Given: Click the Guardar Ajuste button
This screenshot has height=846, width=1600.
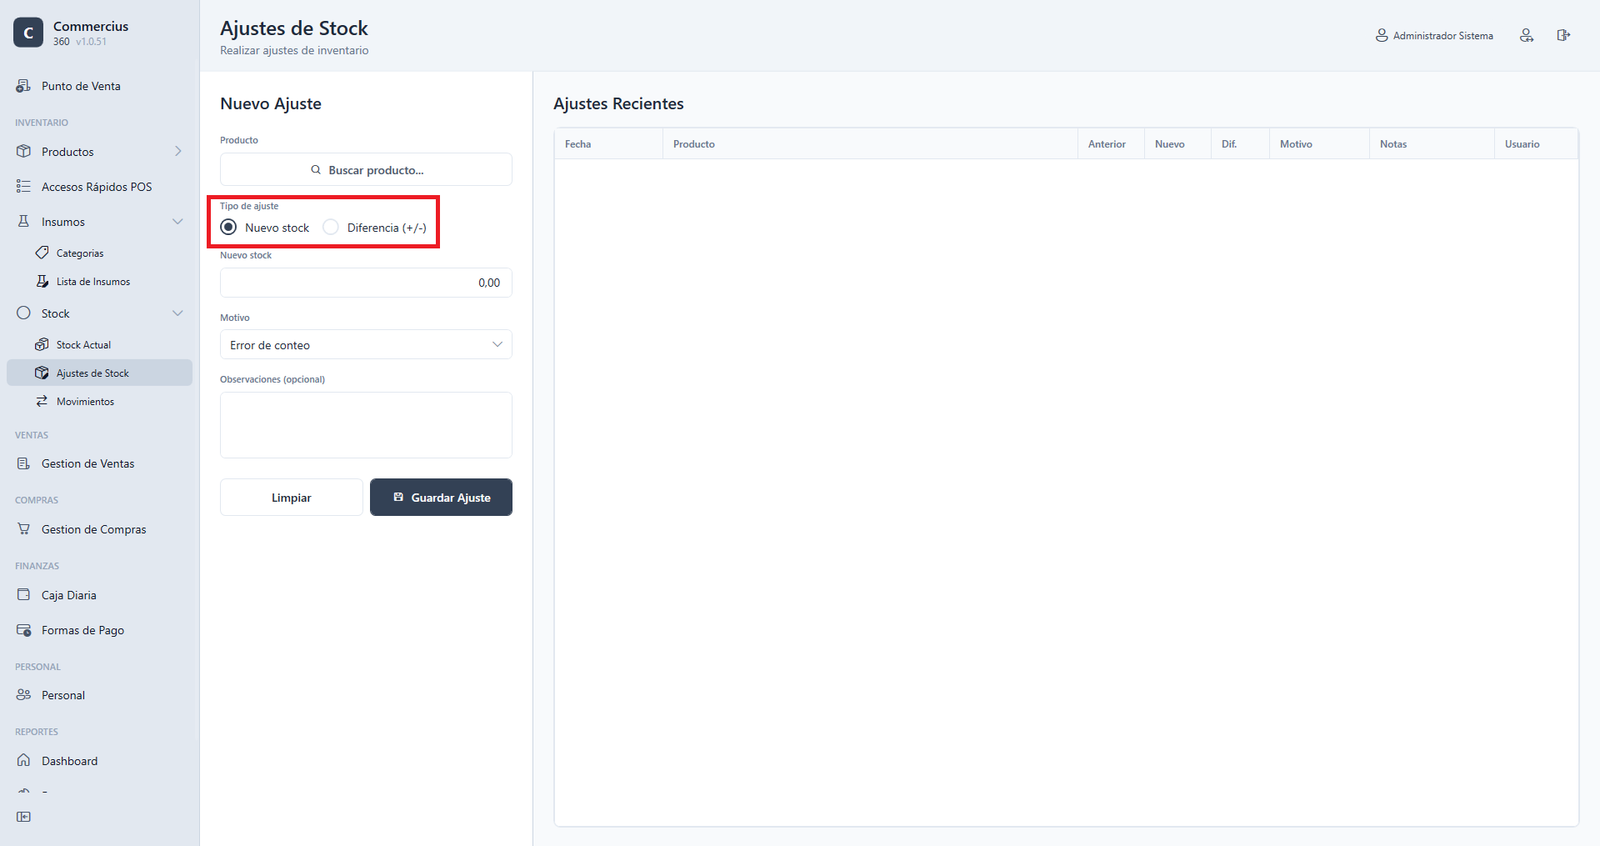Looking at the screenshot, I should click(441, 497).
